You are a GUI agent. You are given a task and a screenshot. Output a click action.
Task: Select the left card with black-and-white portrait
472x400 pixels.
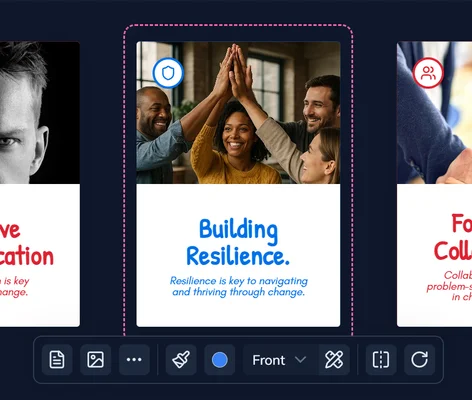tap(40, 184)
